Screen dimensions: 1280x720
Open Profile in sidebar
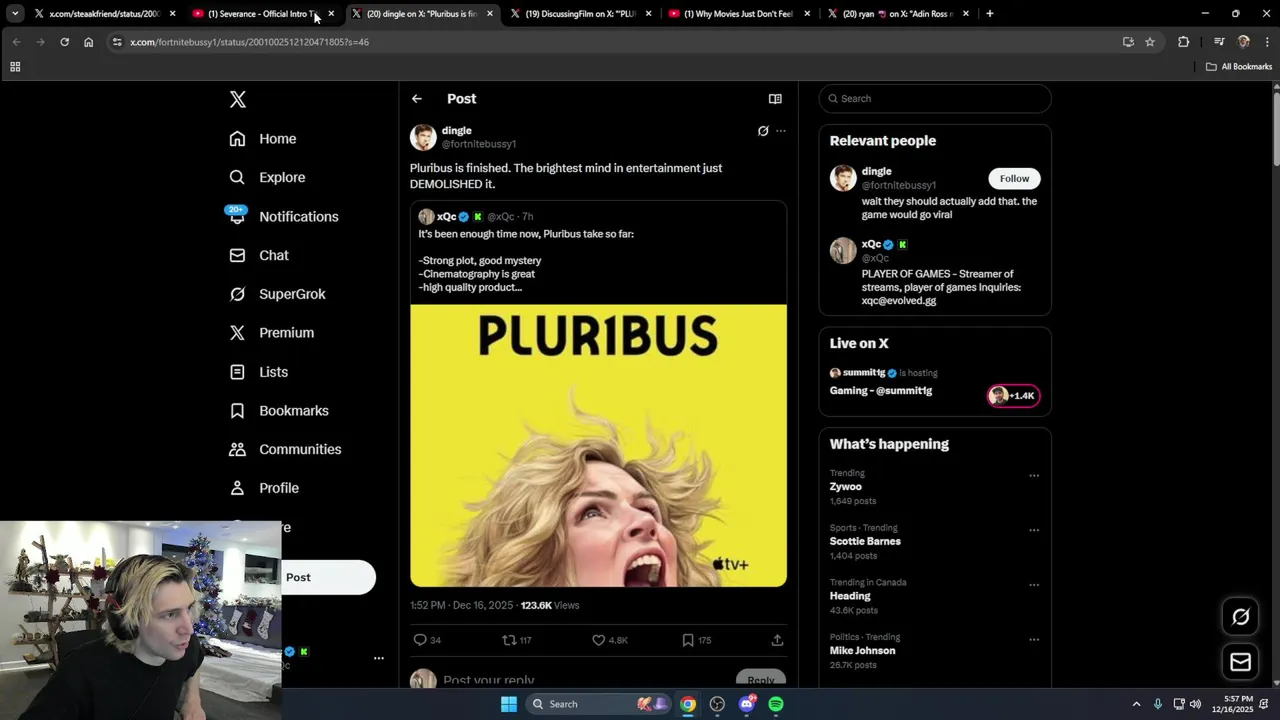[264, 488]
